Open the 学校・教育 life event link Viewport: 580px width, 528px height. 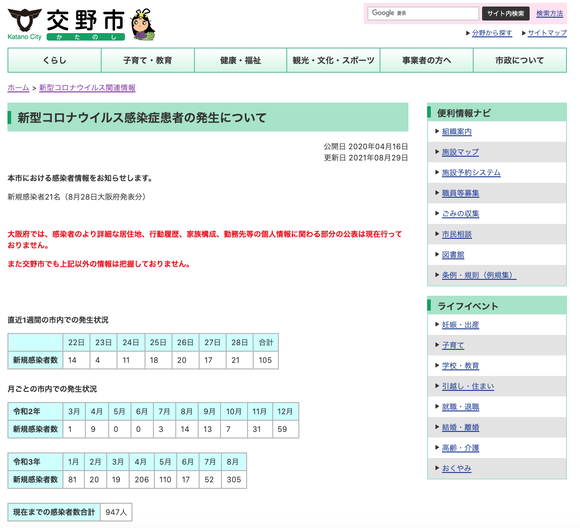point(460,366)
